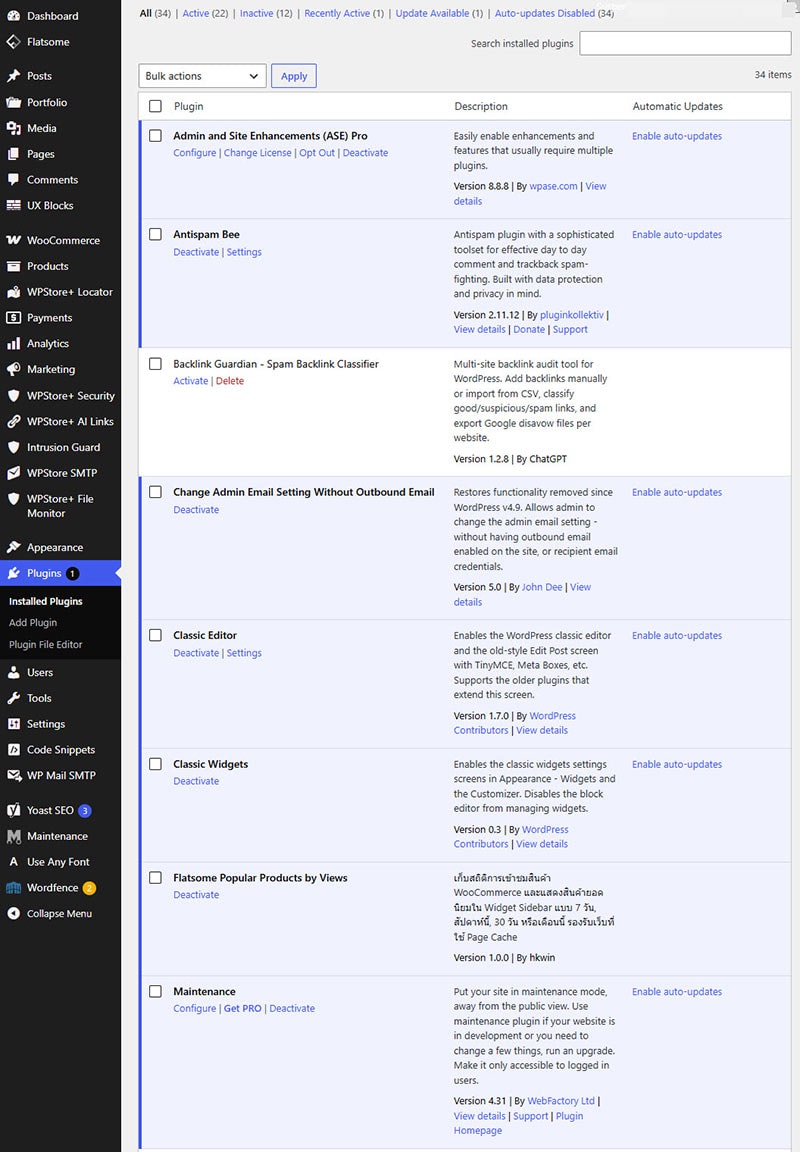The width and height of the screenshot is (800, 1152).
Task: Open the Plugin File Editor submenu item
Action: (x=46, y=644)
